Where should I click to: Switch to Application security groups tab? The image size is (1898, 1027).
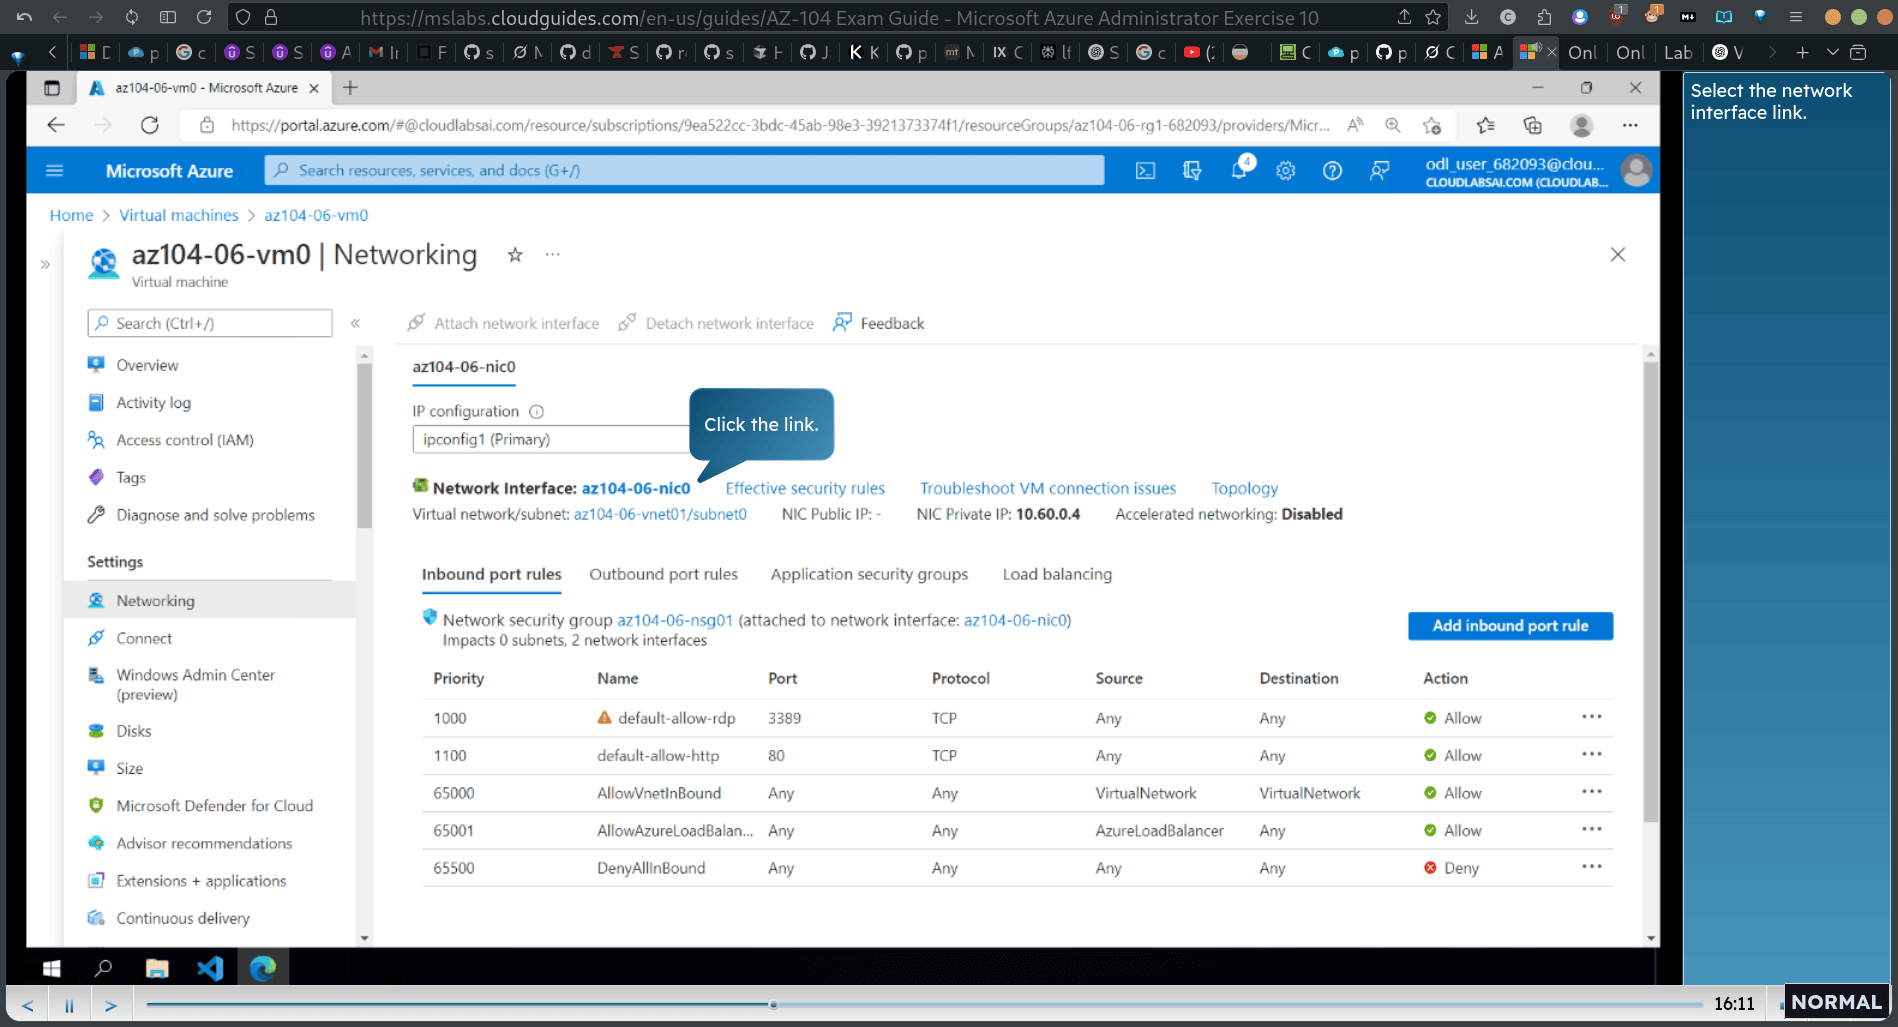coord(869,575)
